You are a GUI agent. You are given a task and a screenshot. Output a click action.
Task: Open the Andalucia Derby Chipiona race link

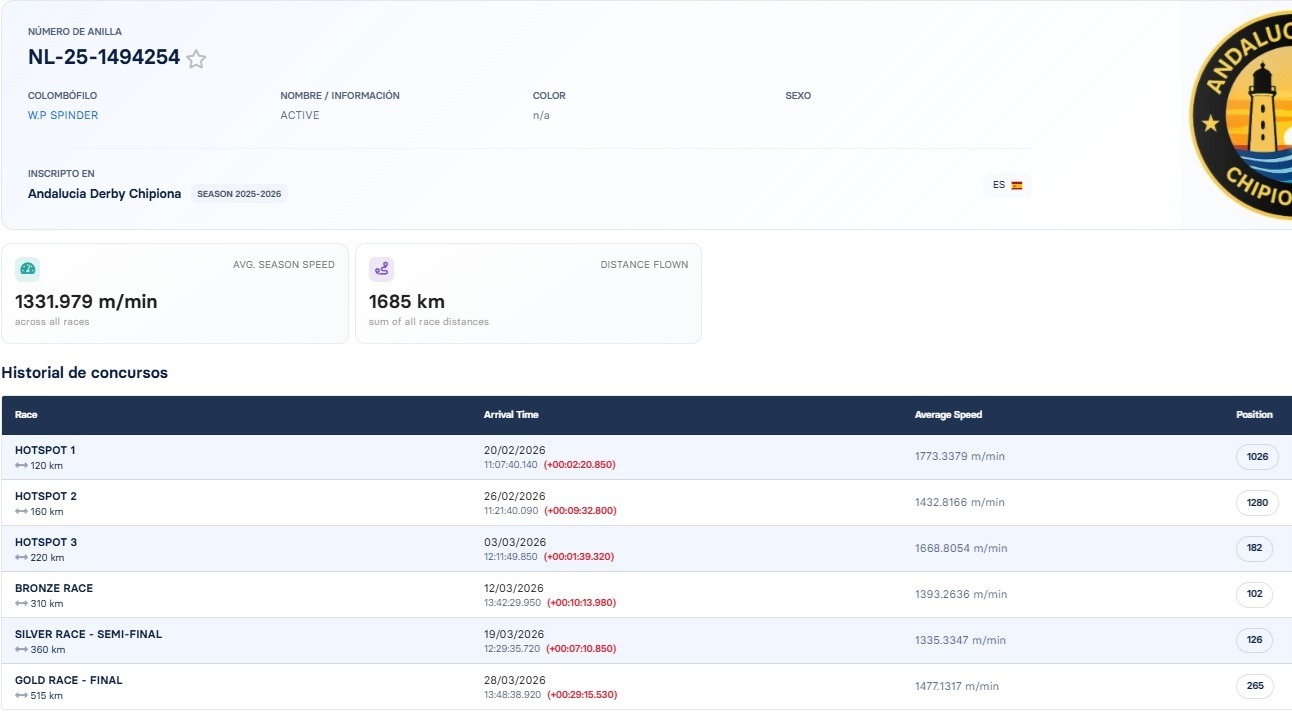click(105, 194)
